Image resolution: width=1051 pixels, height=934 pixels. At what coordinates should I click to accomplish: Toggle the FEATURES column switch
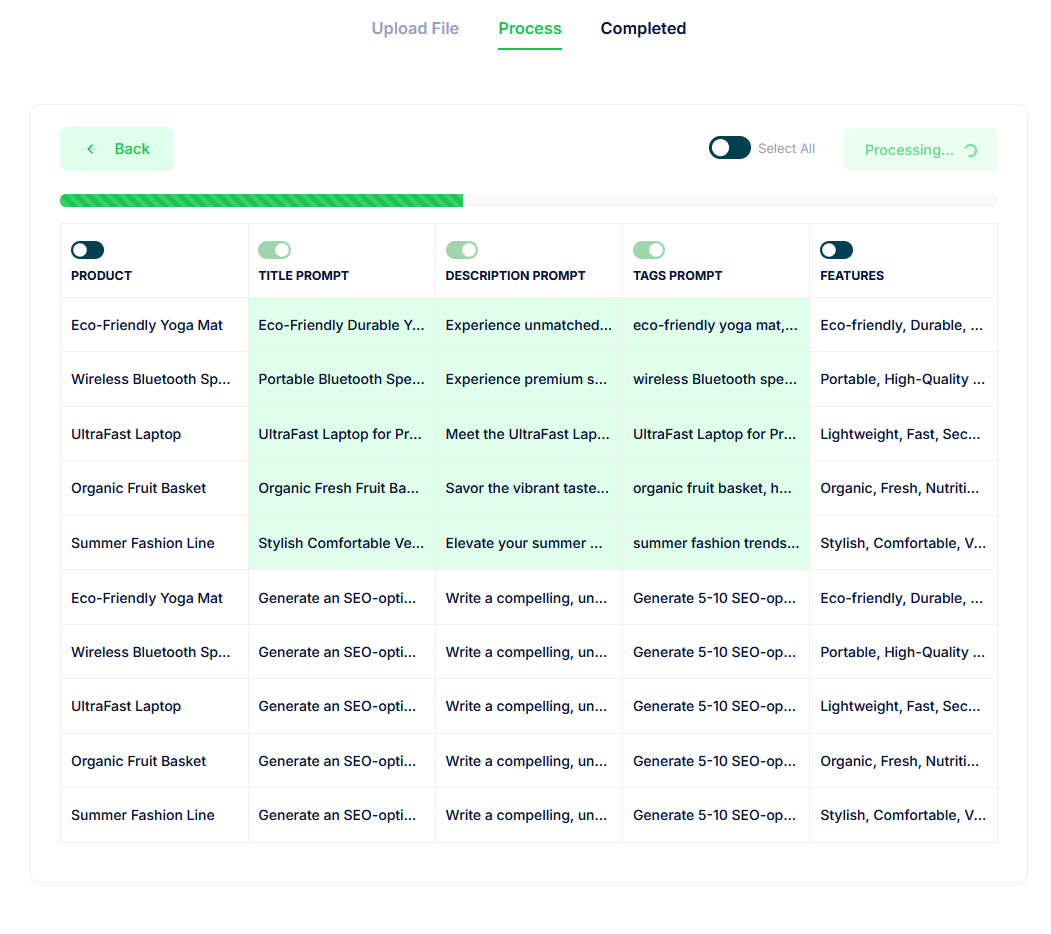tap(837, 250)
